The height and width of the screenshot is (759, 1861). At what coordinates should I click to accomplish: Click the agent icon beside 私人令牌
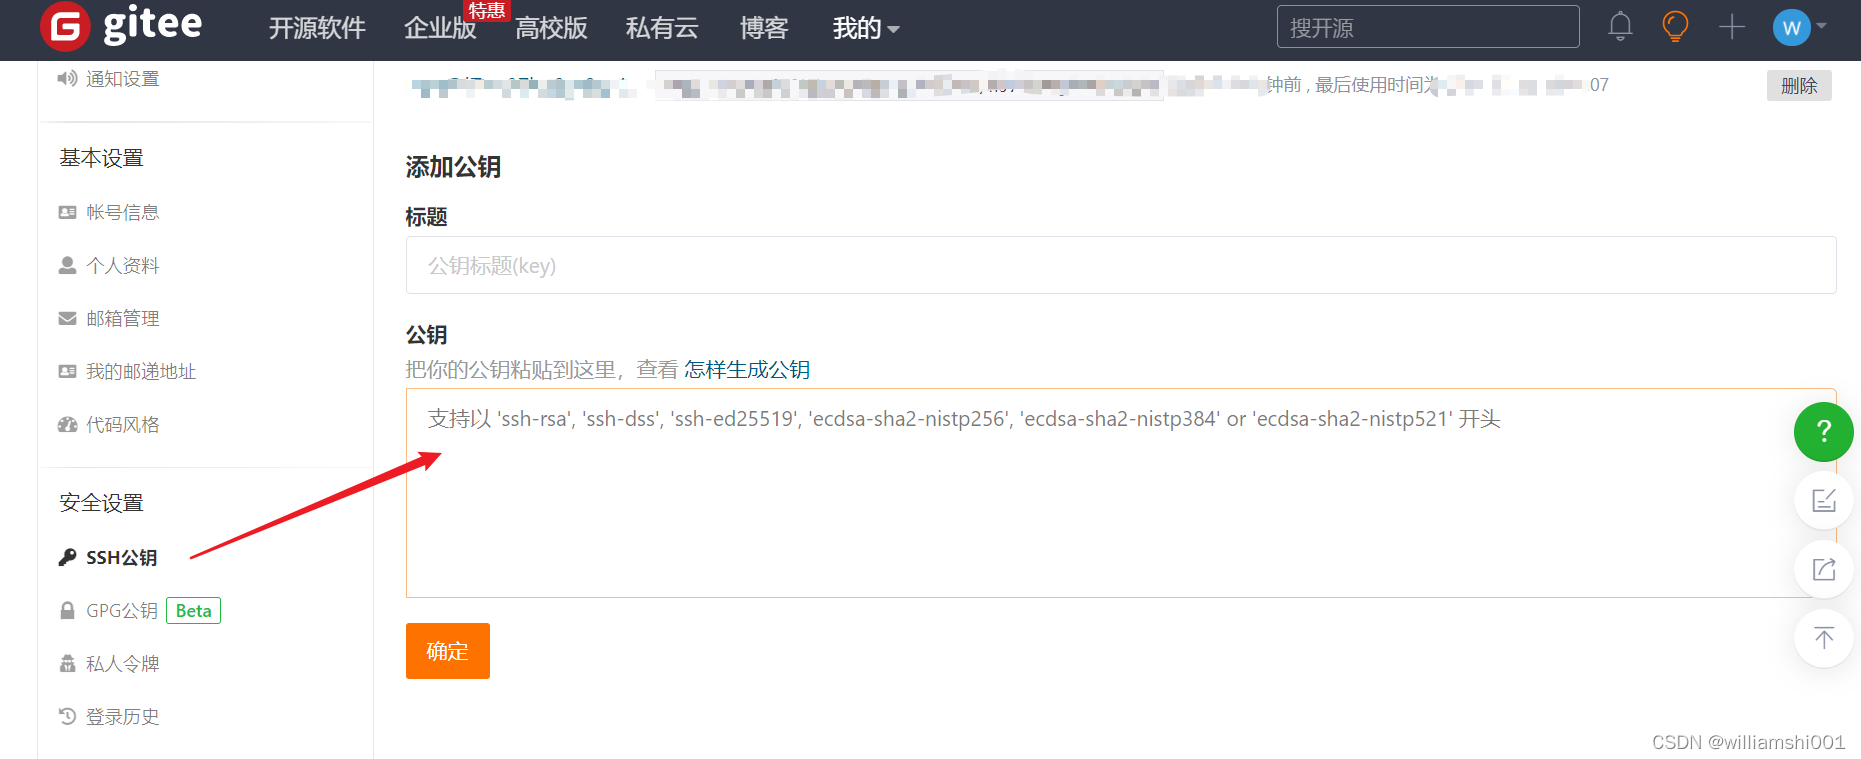(x=67, y=663)
